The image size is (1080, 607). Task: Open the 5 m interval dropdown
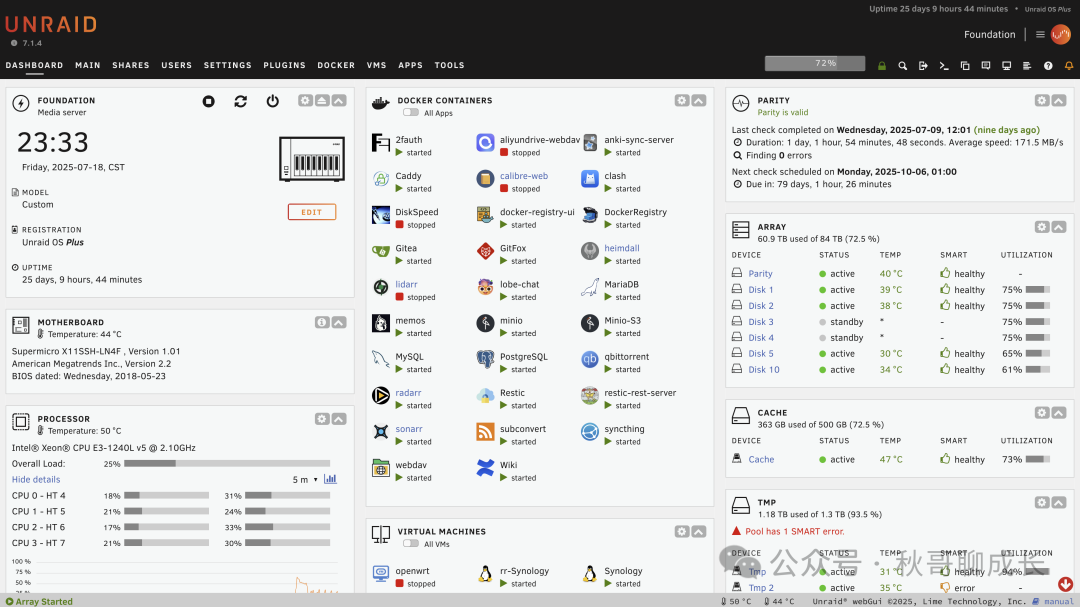tap(305, 480)
